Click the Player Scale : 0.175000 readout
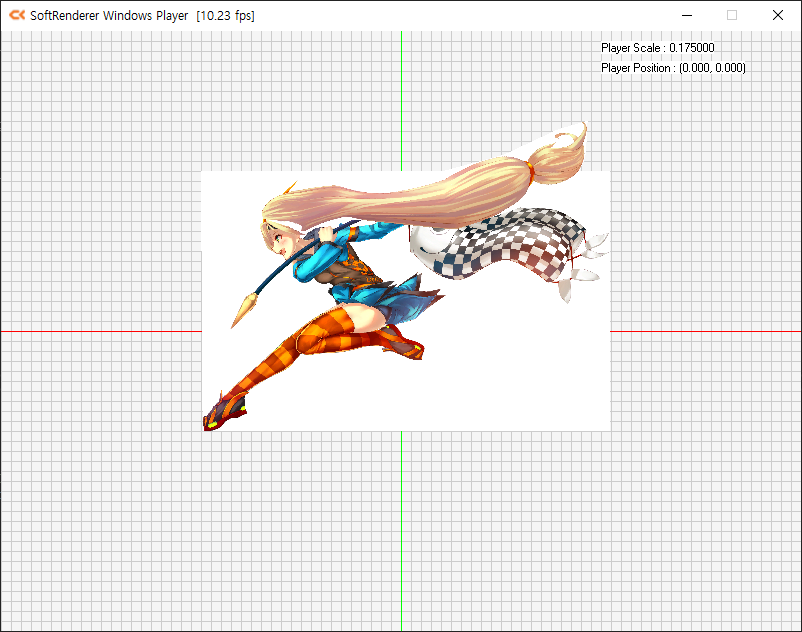The height and width of the screenshot is (632, 802). pyautogui.click(x=657, y=47)
